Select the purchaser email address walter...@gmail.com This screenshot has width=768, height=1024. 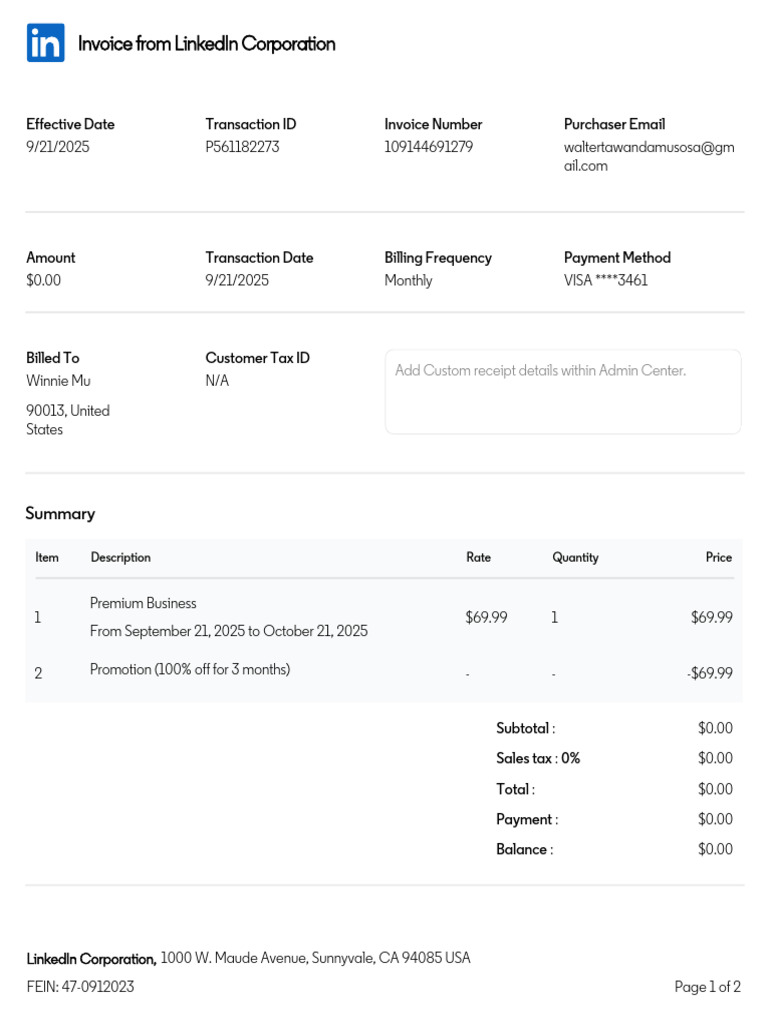tap(649, 157)
